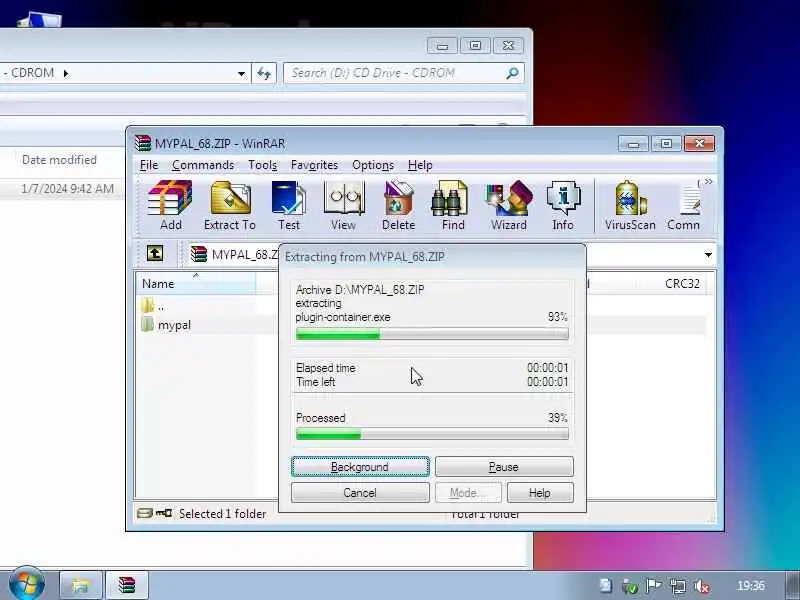
Task: Refresh the Explorer address bar
Action: pos(264,73)
